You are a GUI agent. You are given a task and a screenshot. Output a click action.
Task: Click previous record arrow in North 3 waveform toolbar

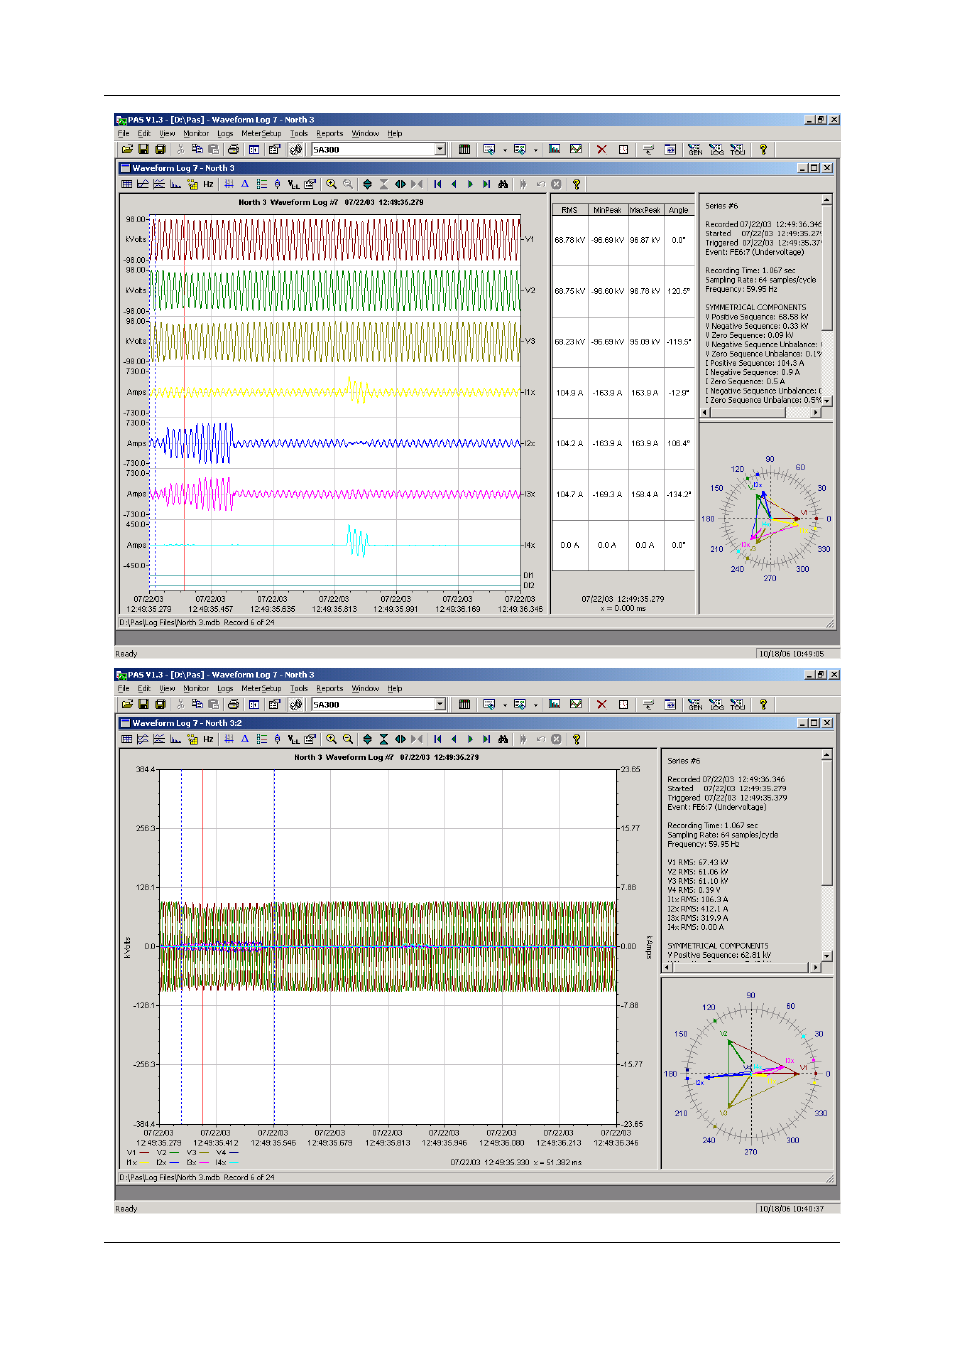point(454,184)
